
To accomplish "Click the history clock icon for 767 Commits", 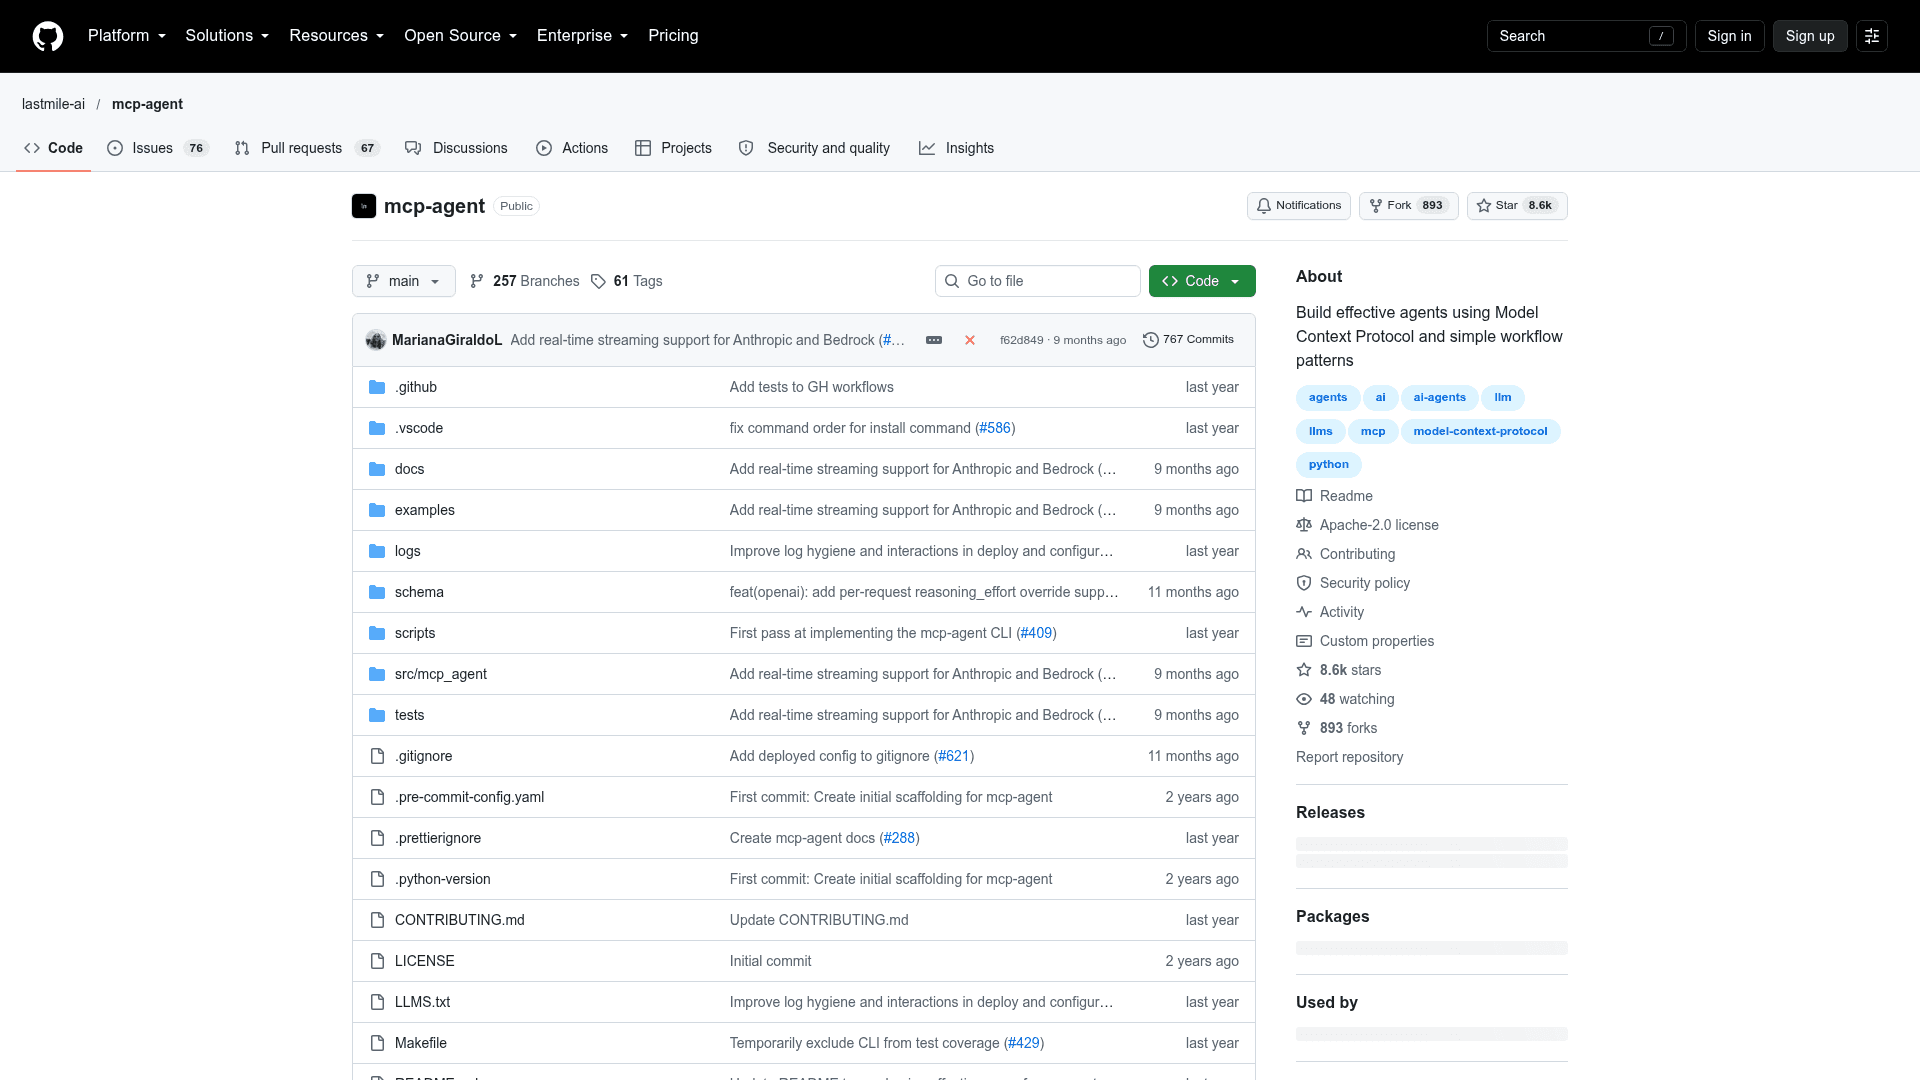I will pyautogui.click(x=1151, y=340).
